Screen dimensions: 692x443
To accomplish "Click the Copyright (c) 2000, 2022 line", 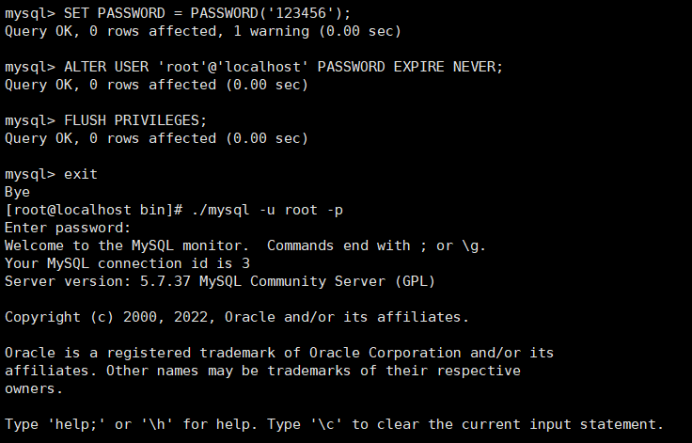I will coord(235,317).
